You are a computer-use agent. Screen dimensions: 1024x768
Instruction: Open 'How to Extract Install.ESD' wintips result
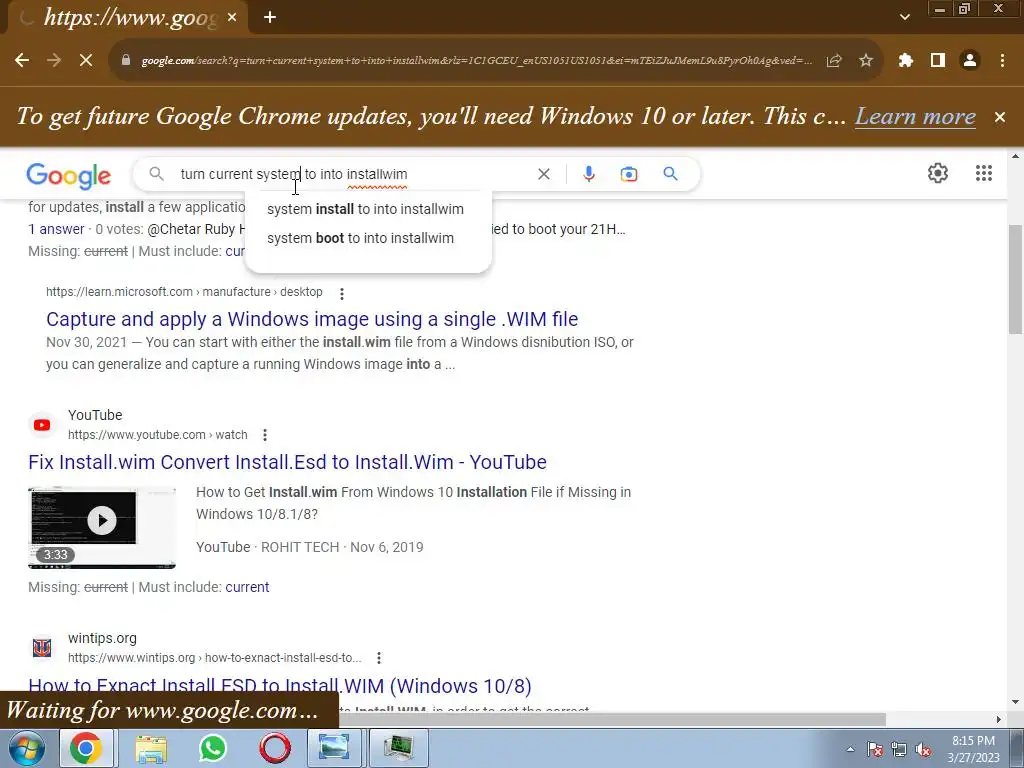point(280,686)
